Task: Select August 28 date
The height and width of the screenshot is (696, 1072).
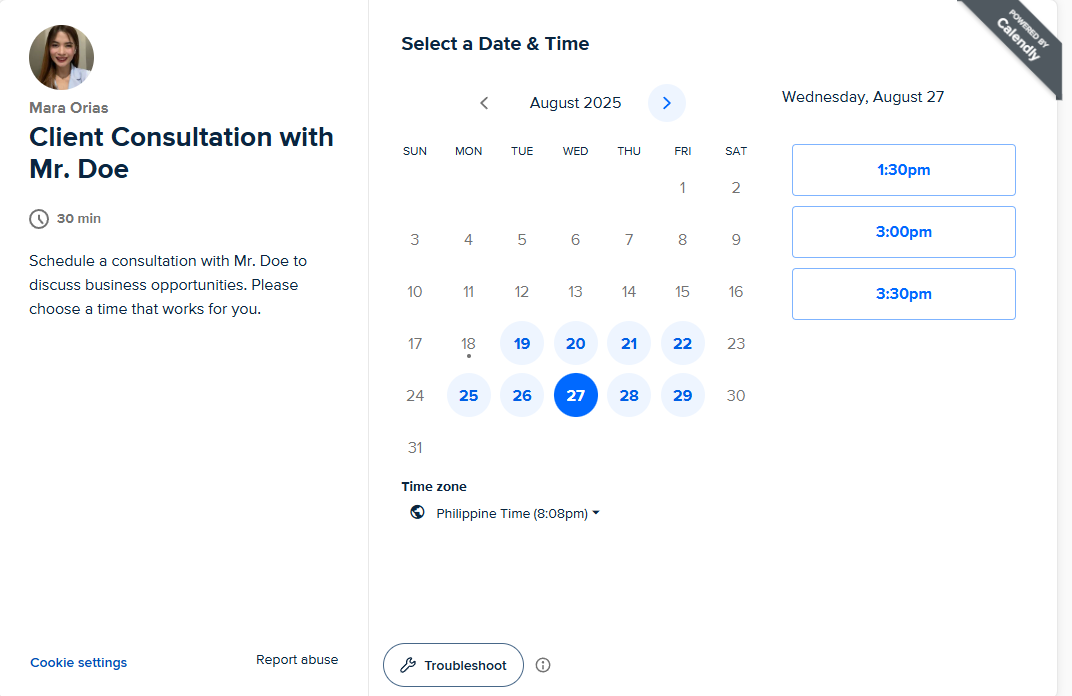Action: [x=629, y=396]
